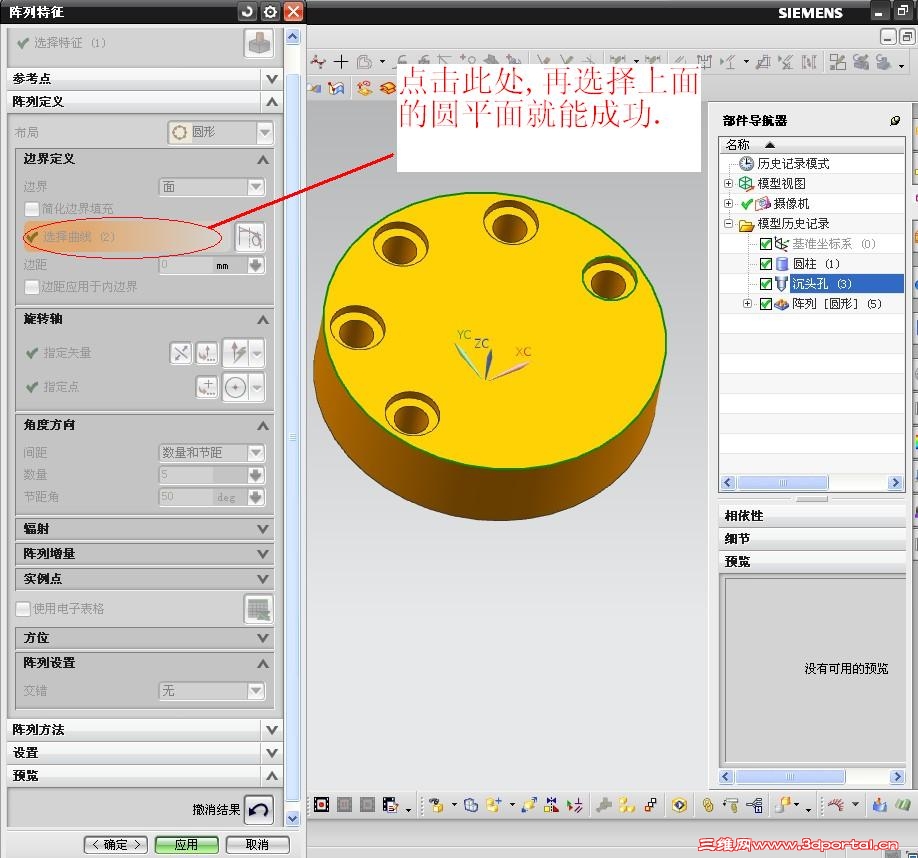Screen dimensions: 918x858
Task: Click the record movie icon in the bottom toolbar
Action: pos(321,805)
